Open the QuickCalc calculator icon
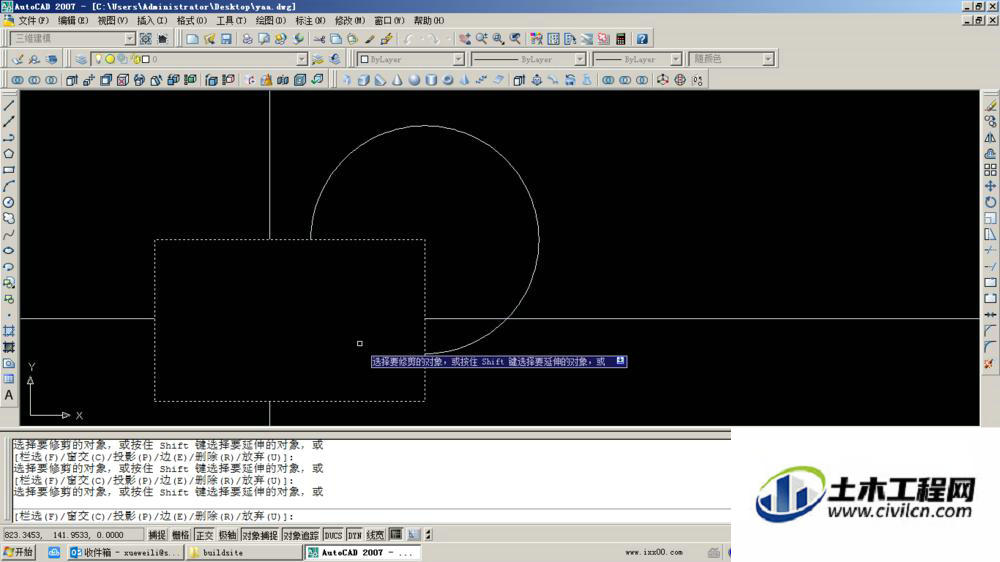The width and height of the screenshot is (1000, 562). tap(621, 39)
